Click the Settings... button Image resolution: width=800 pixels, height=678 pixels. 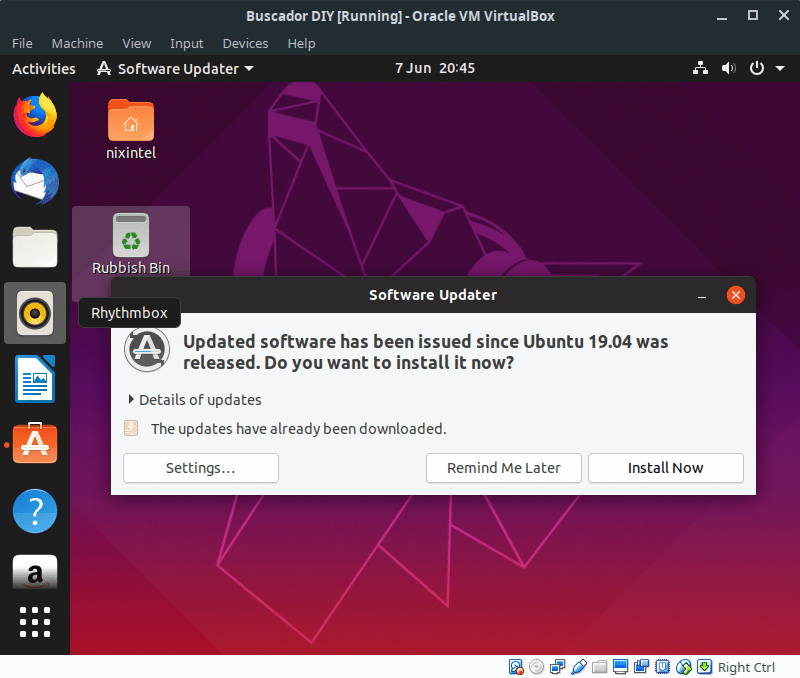[x=201, y=468]
